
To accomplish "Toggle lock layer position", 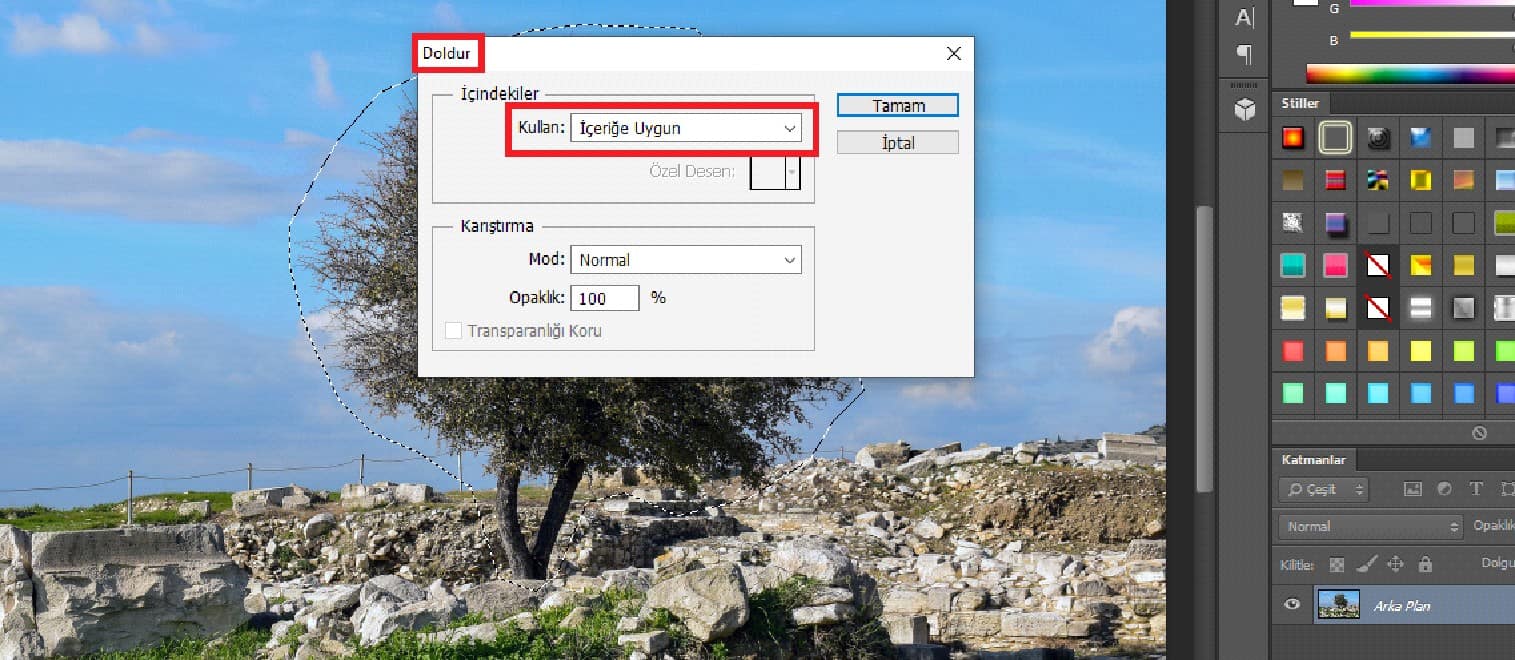I will tap(1397, 564).
